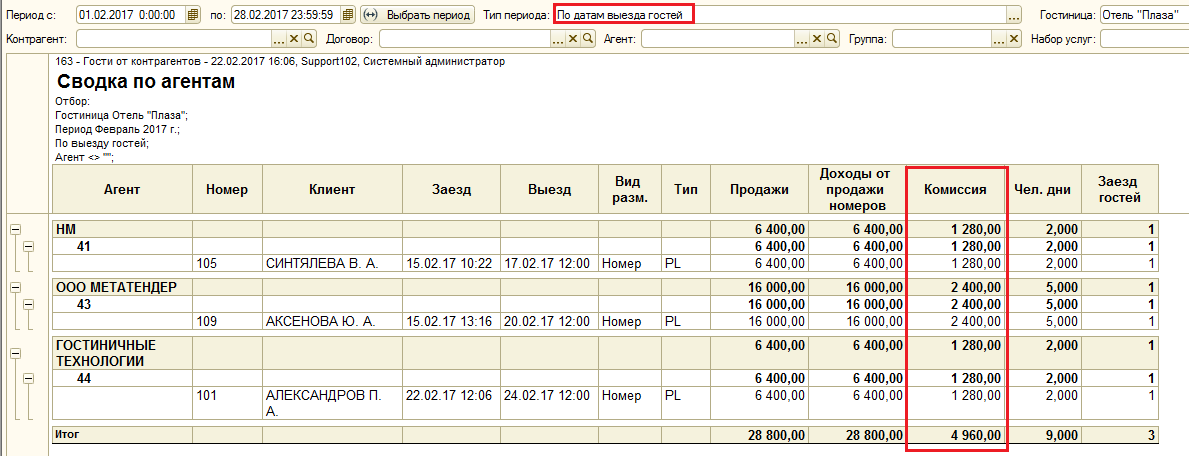Image resolution: width=1189 pixels, height=456 pixels.
Task: Clear the Договор field
Action: point(572,39)
